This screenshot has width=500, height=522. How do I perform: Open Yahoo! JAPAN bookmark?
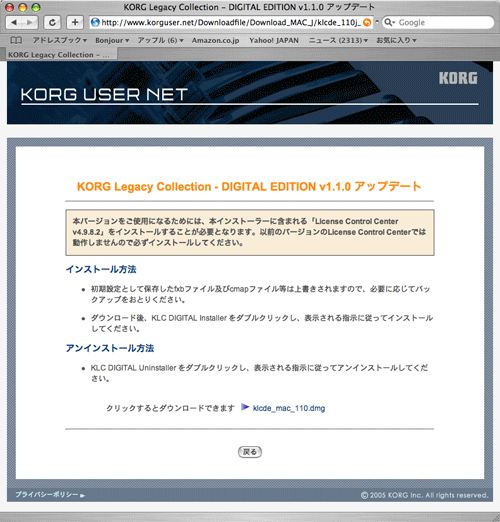tap(274, 40)
